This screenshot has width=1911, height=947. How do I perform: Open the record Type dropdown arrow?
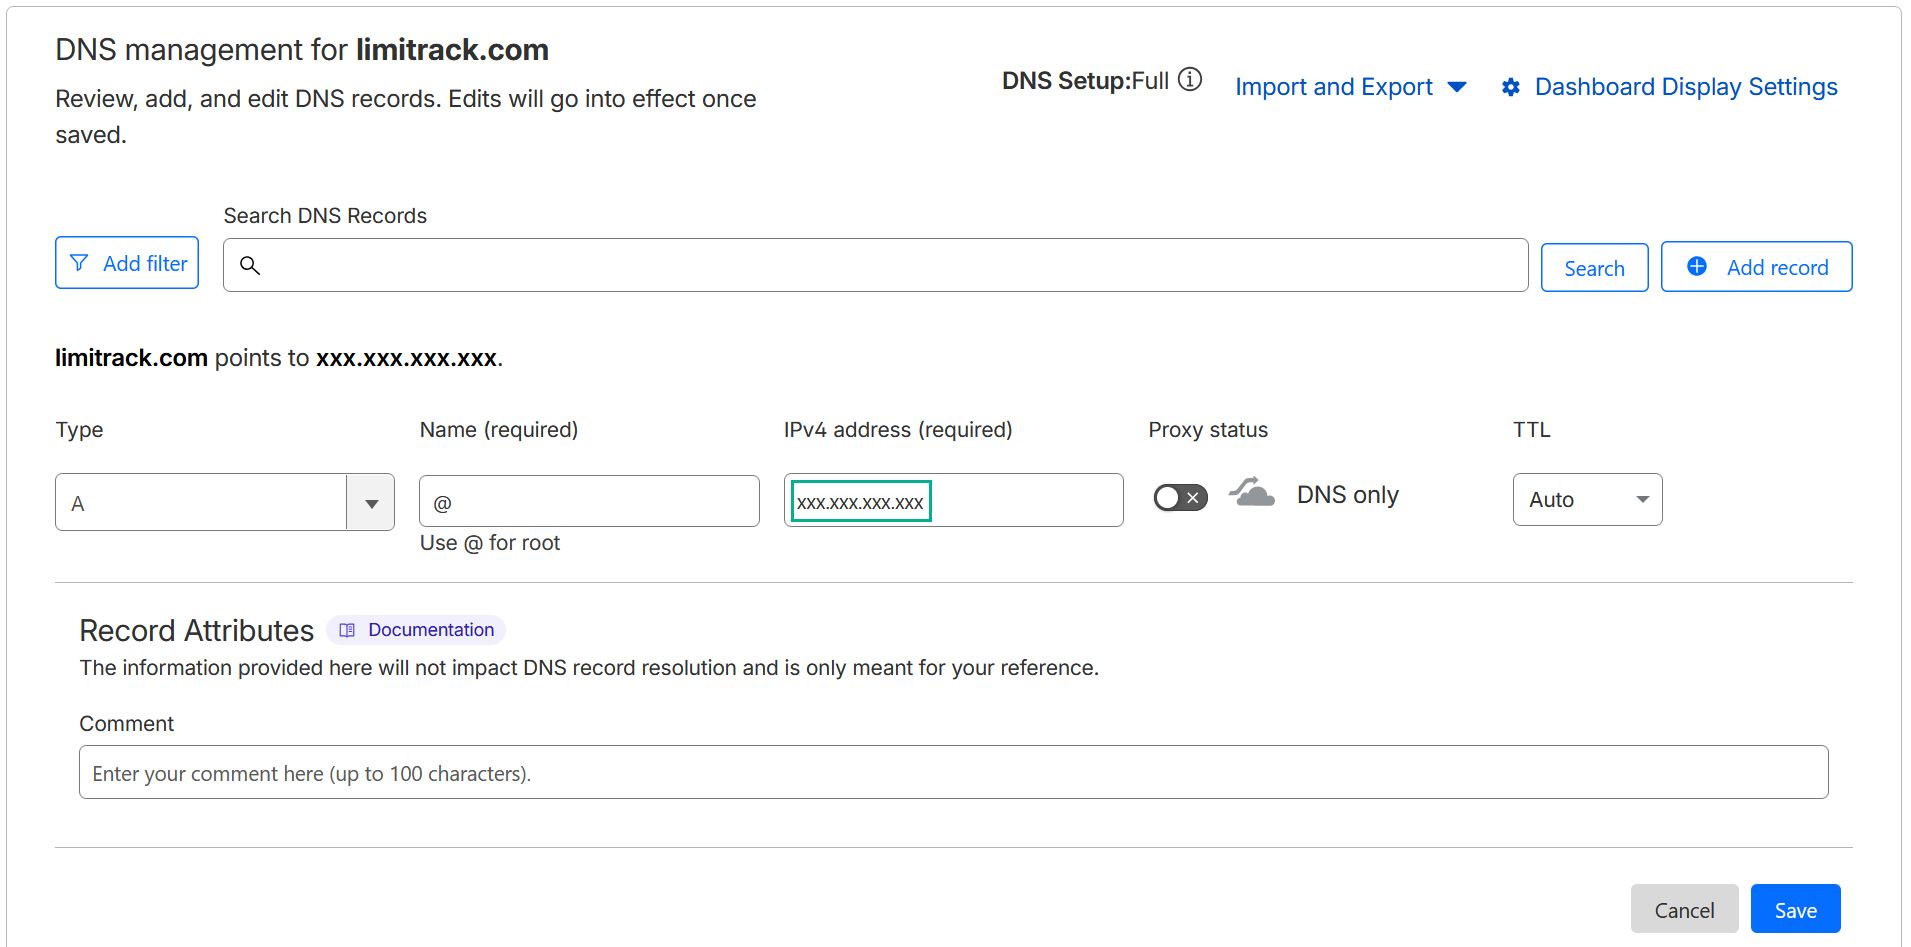(371, 503)
